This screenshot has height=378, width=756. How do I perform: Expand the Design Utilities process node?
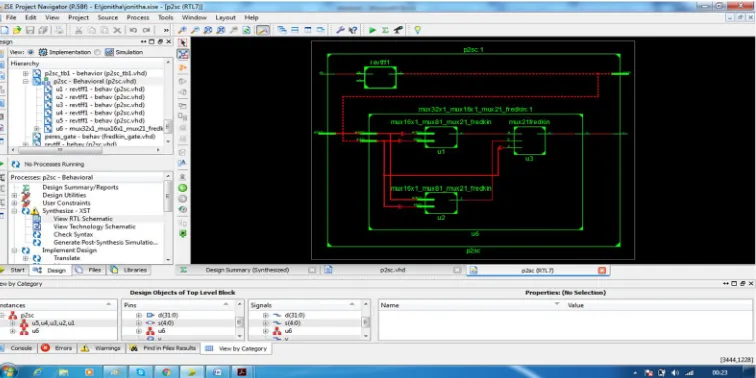[14, 195]
